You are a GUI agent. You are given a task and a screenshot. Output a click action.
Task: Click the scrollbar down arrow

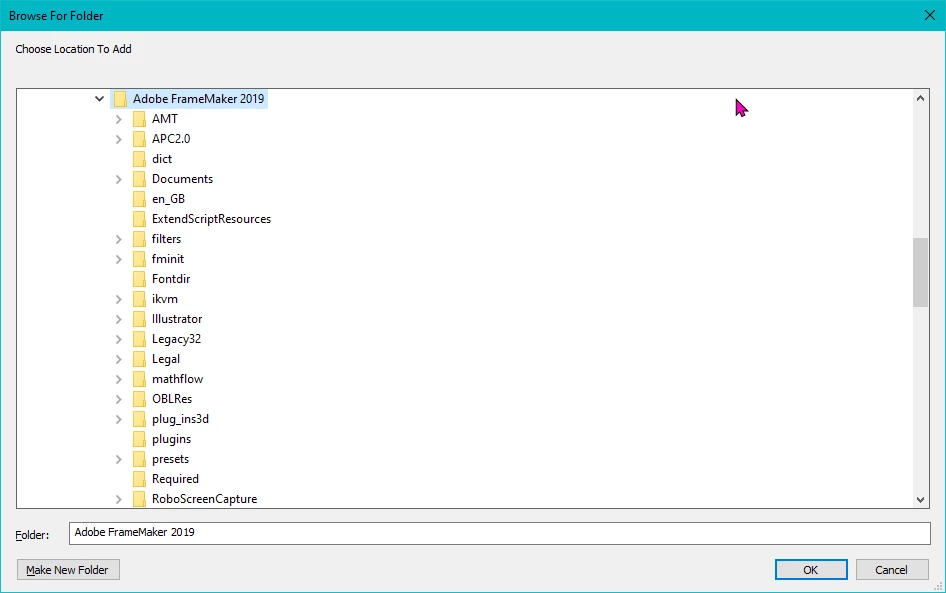pos(920,499)
